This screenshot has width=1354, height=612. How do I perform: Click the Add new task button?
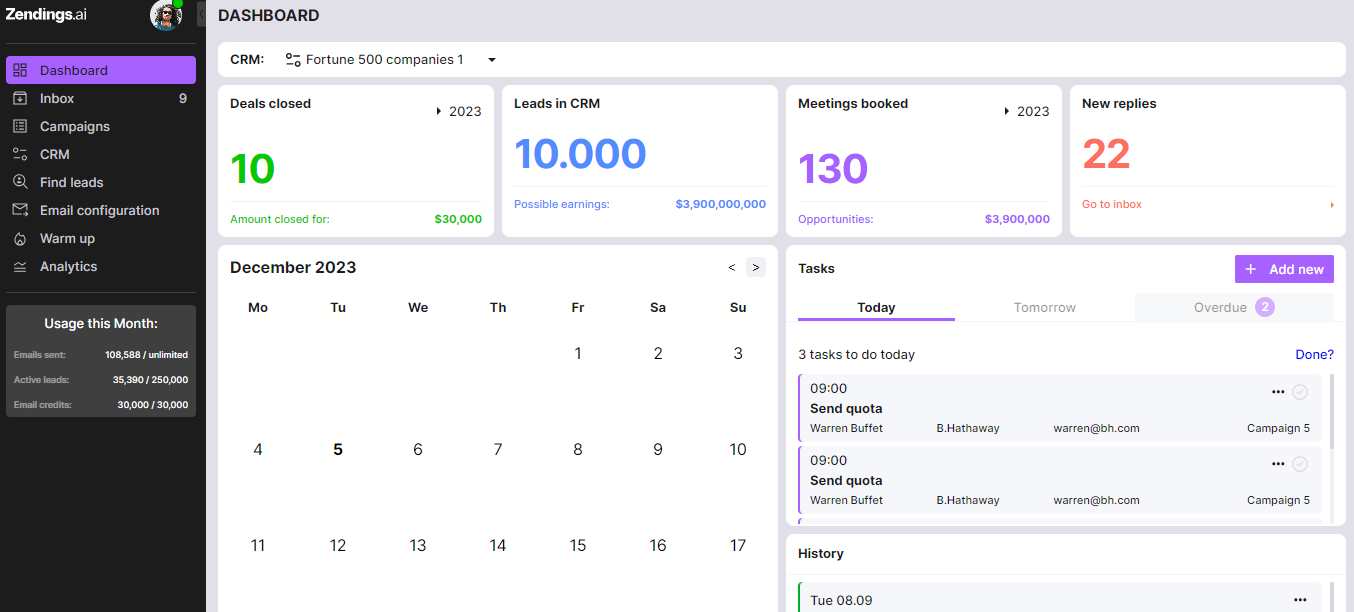[x=1284, y=269]
